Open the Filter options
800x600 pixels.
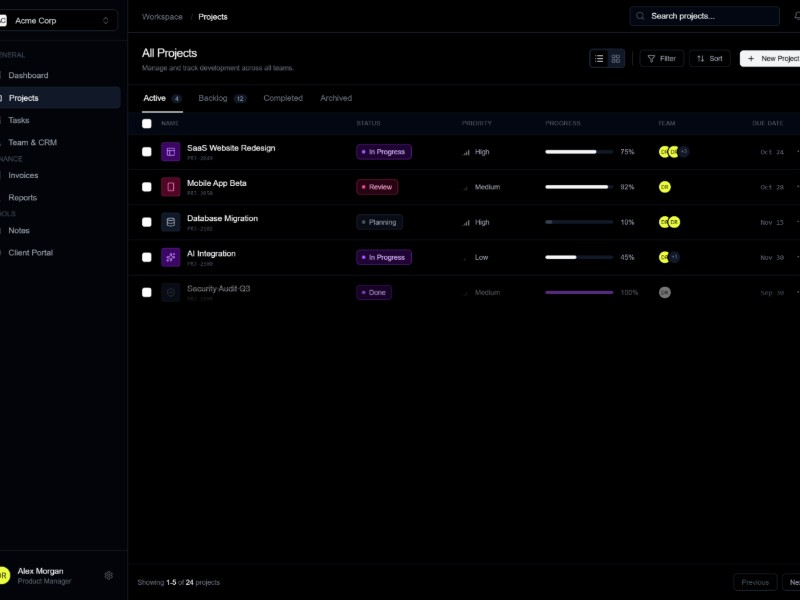661,58
